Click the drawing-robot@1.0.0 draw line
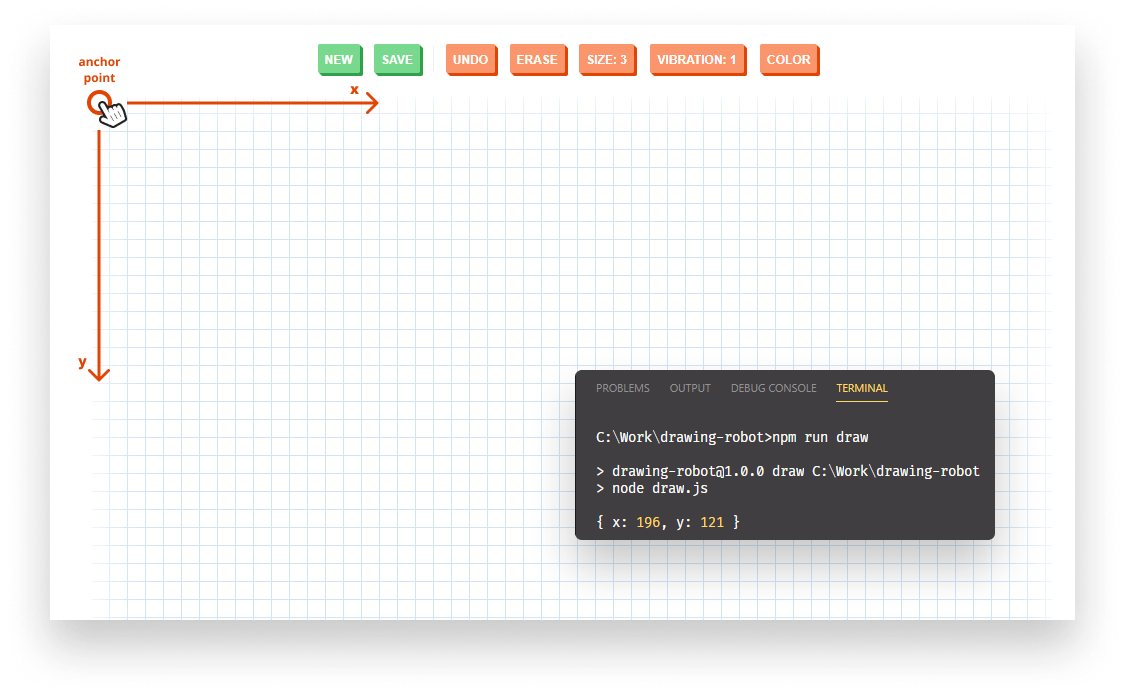This screenshot has height=695, width=1125. pos(788,471)
